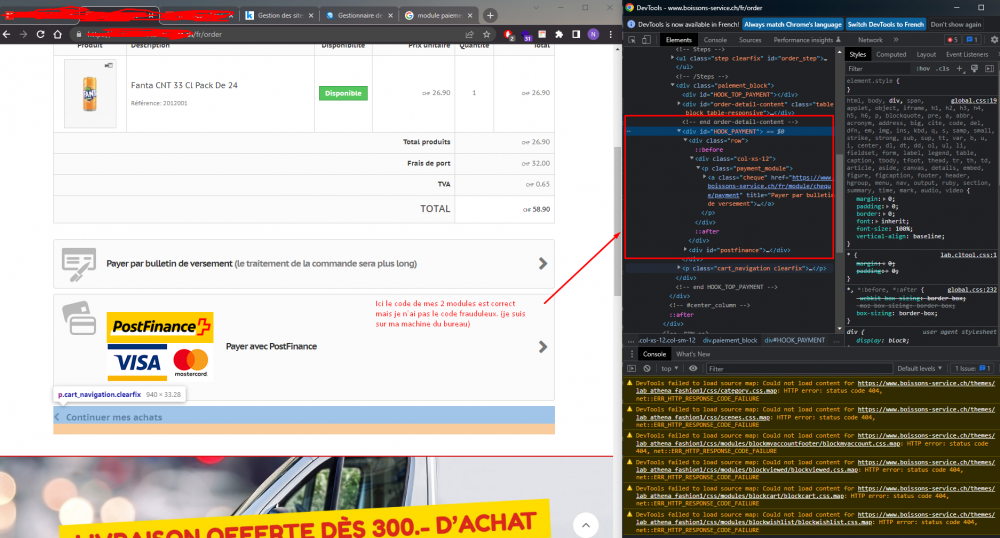1000x538 pixels.
Task: Toggle computed styles sidebar icon
Action: (x=989, y=68)
